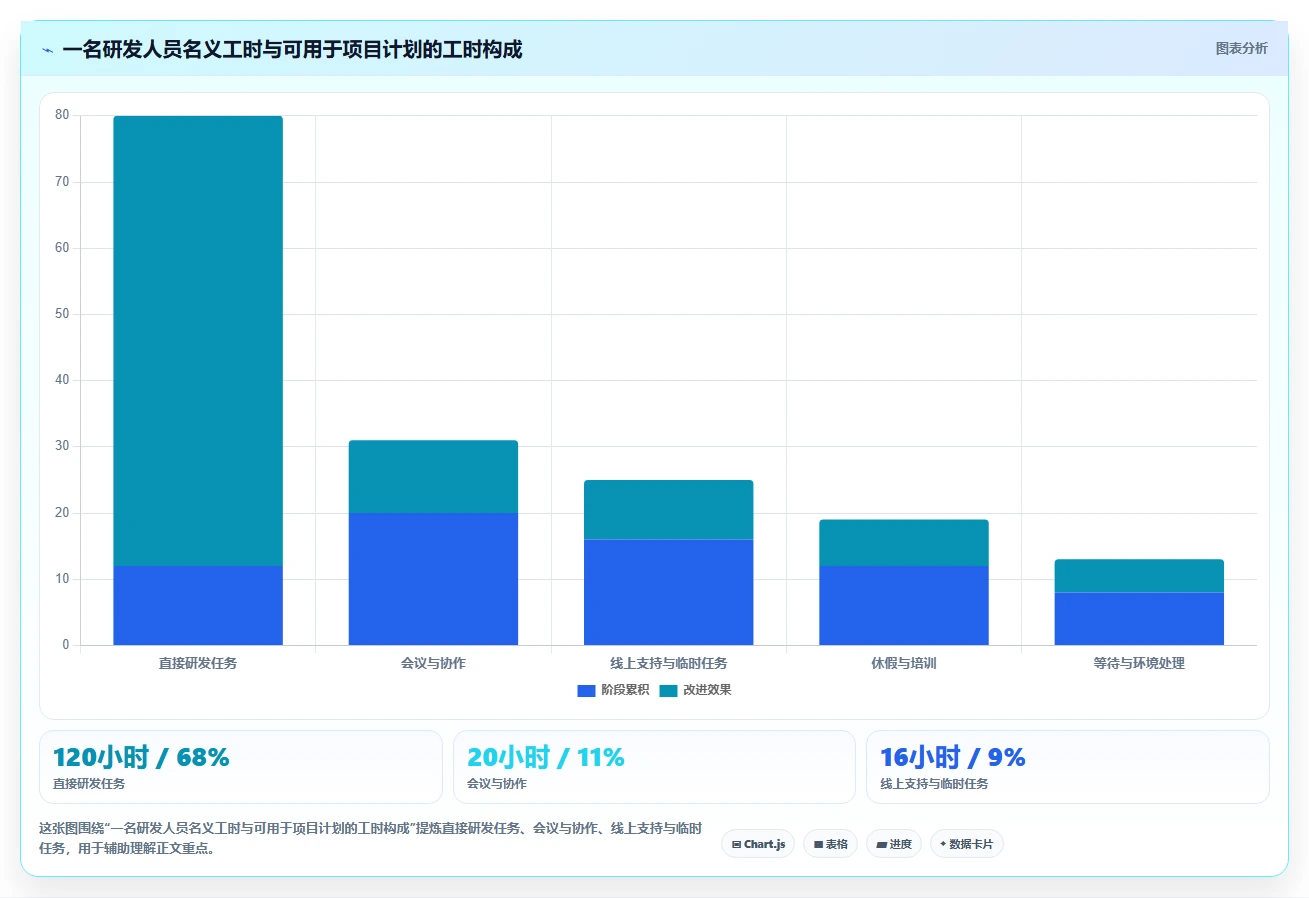Click the teal segment of 会议与协作 bar
Screen dimensions: 1309x898
coord(433,476)
